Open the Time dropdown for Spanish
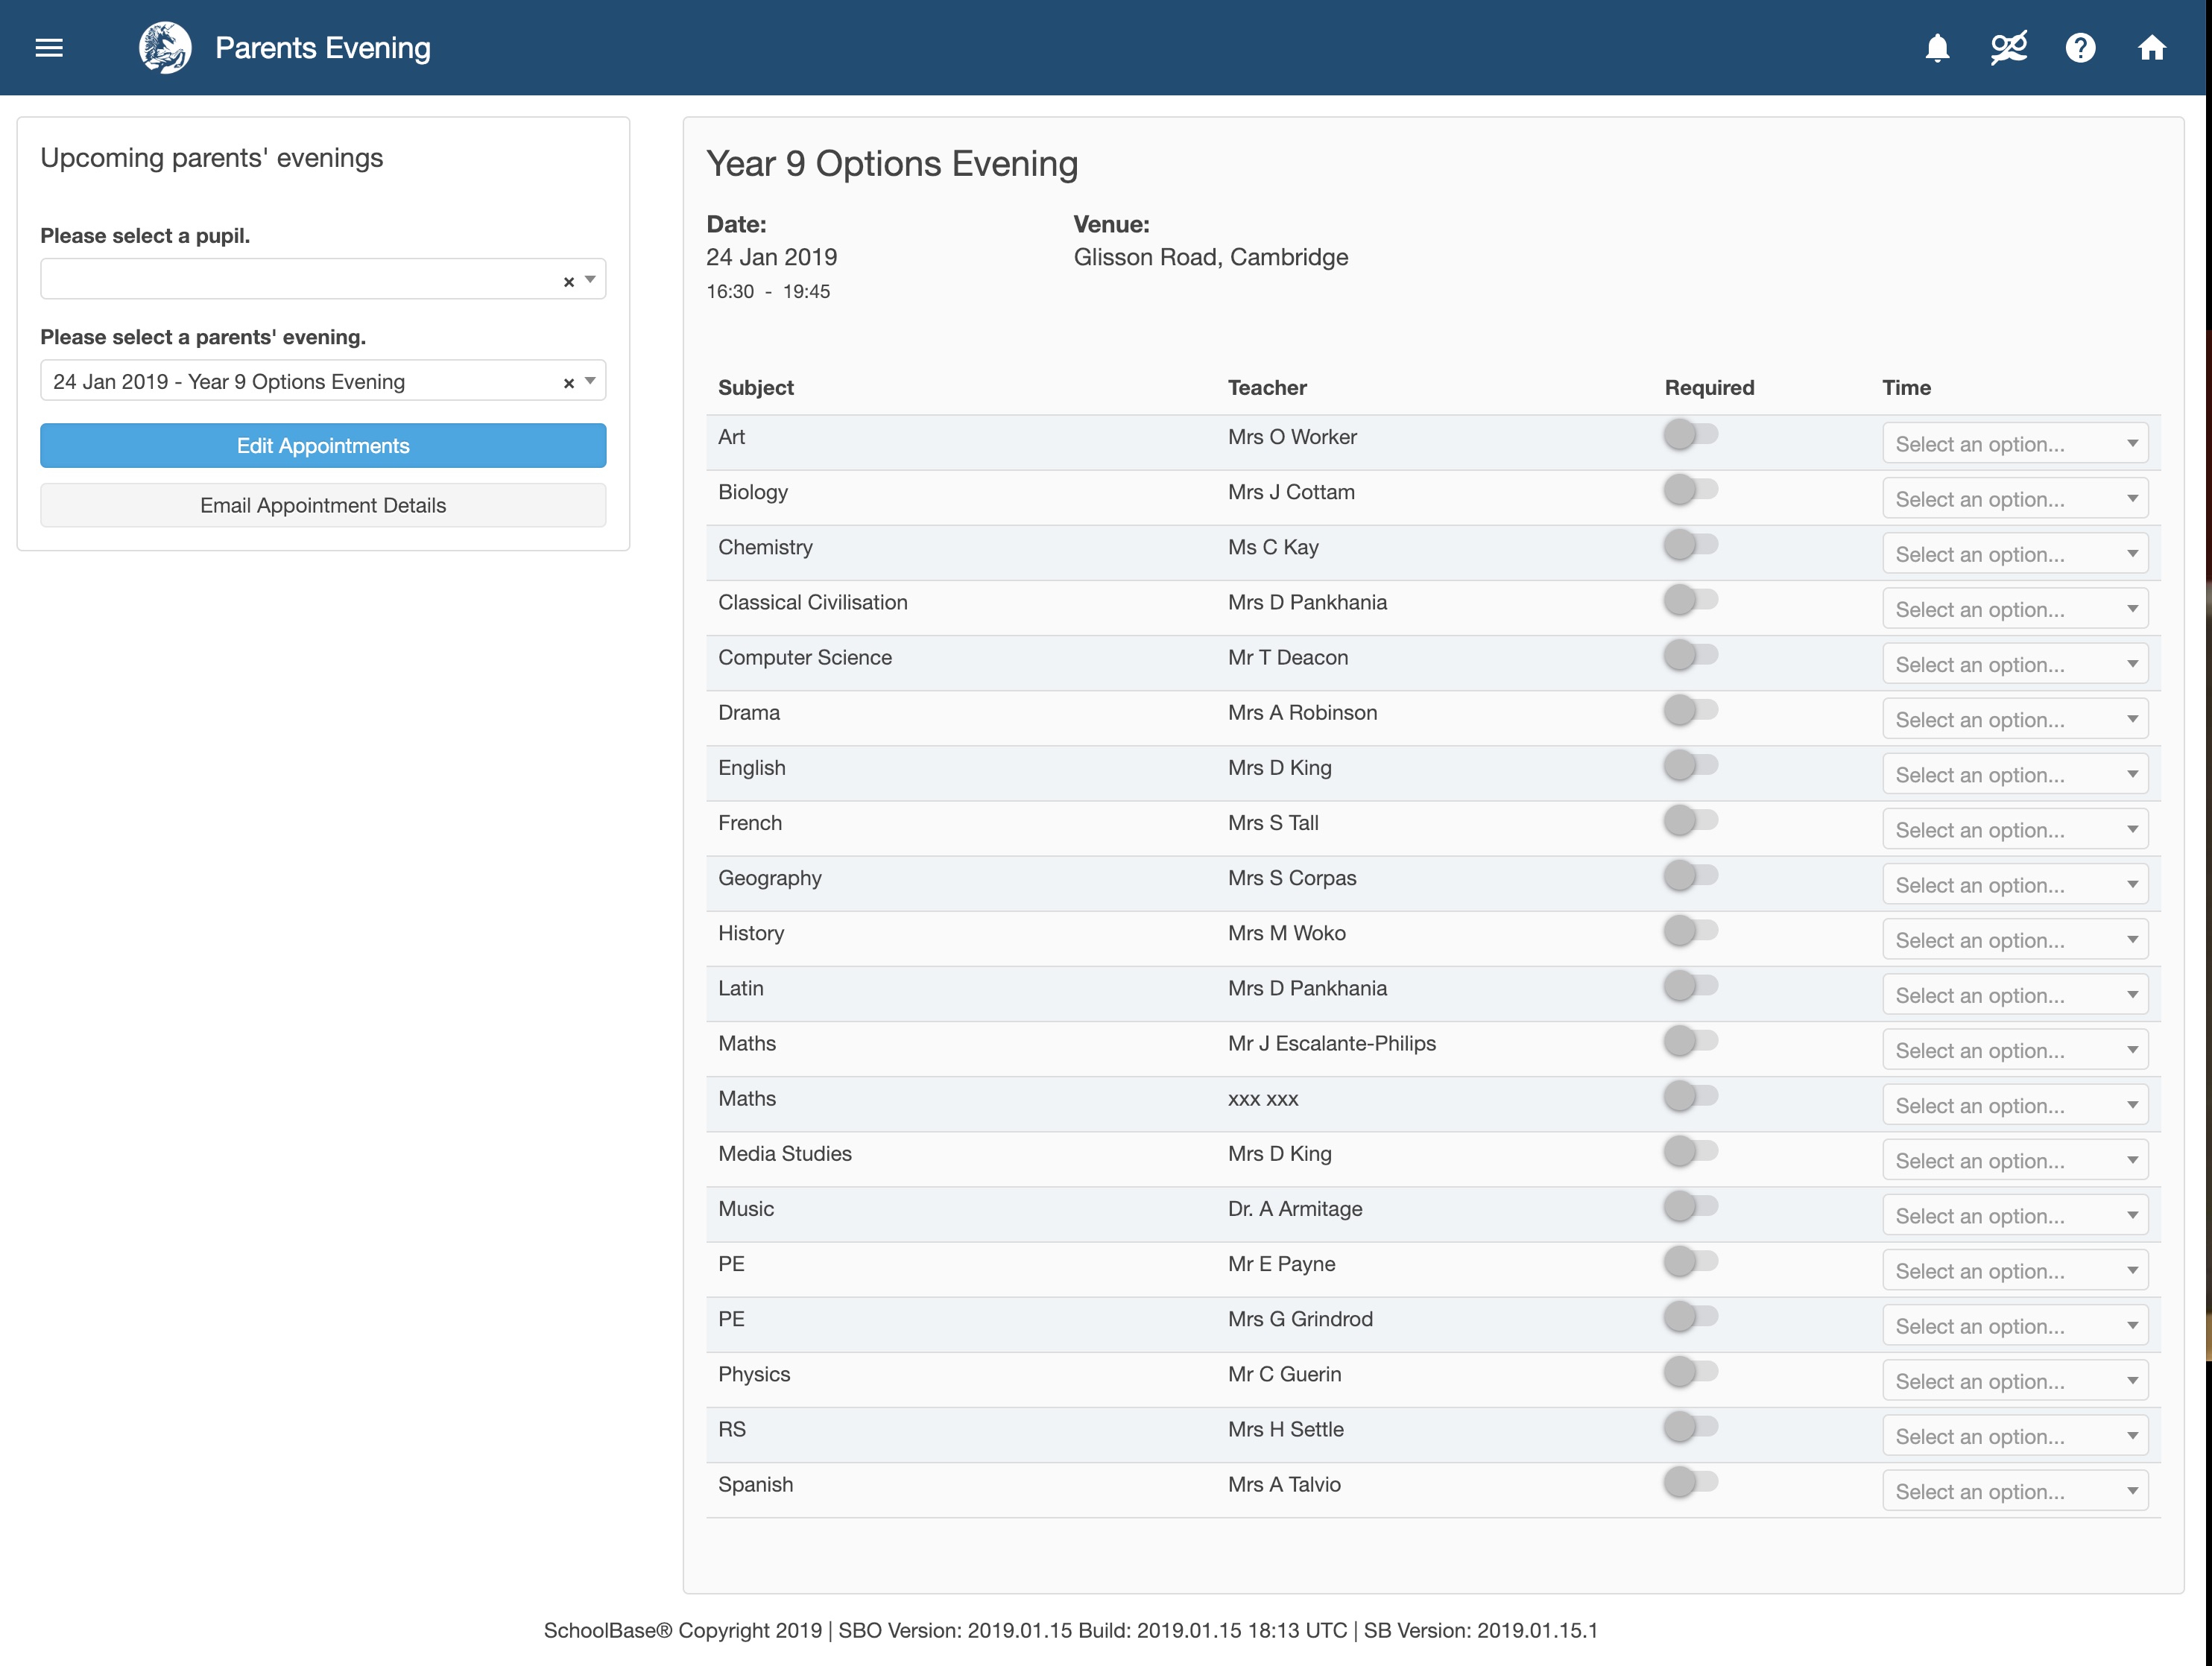The height and width of the screenshot is (1666, 2212). click(2015, 1490)
